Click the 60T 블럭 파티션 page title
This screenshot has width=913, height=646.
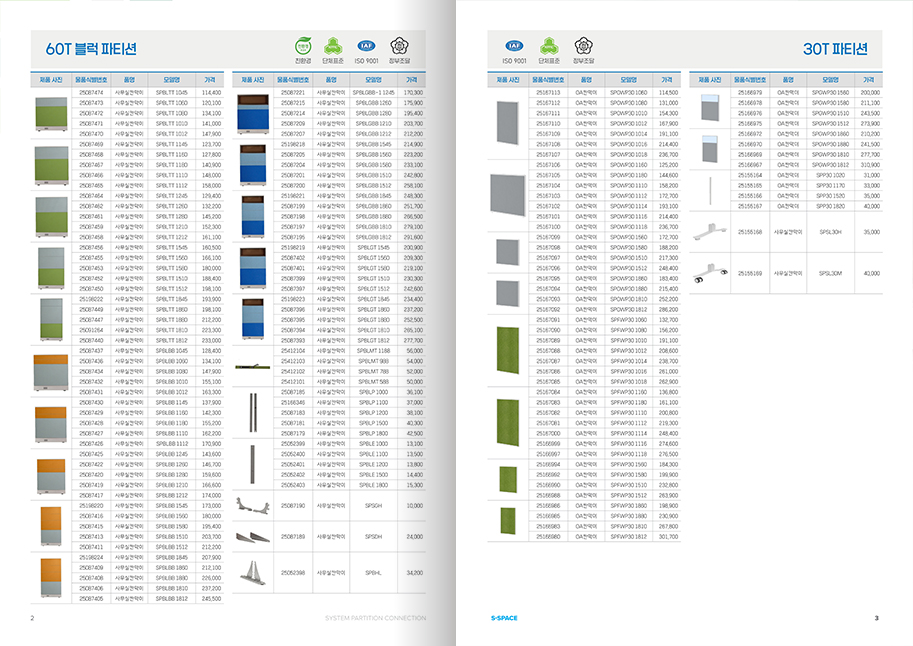pos(91,48)
